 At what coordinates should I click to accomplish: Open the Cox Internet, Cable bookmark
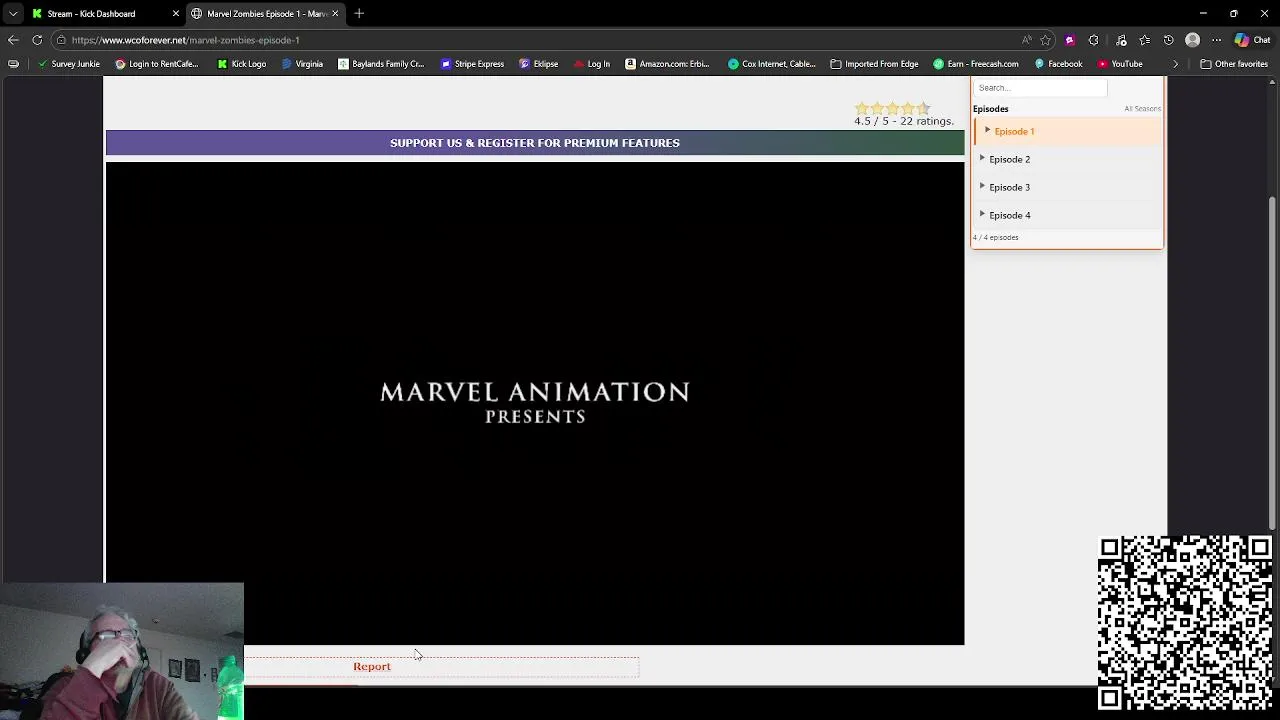[772, 64]
